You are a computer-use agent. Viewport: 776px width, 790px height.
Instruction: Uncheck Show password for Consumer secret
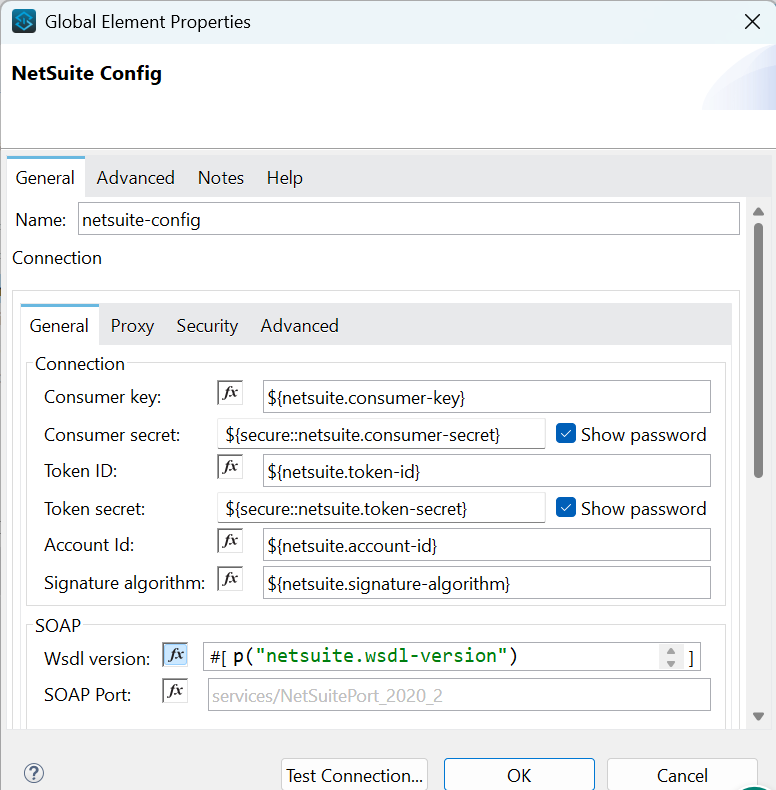[x=566, y=434]
